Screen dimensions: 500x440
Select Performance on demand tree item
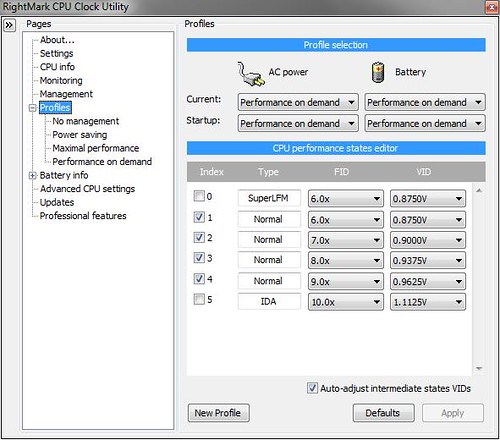[x=102, y=162]
